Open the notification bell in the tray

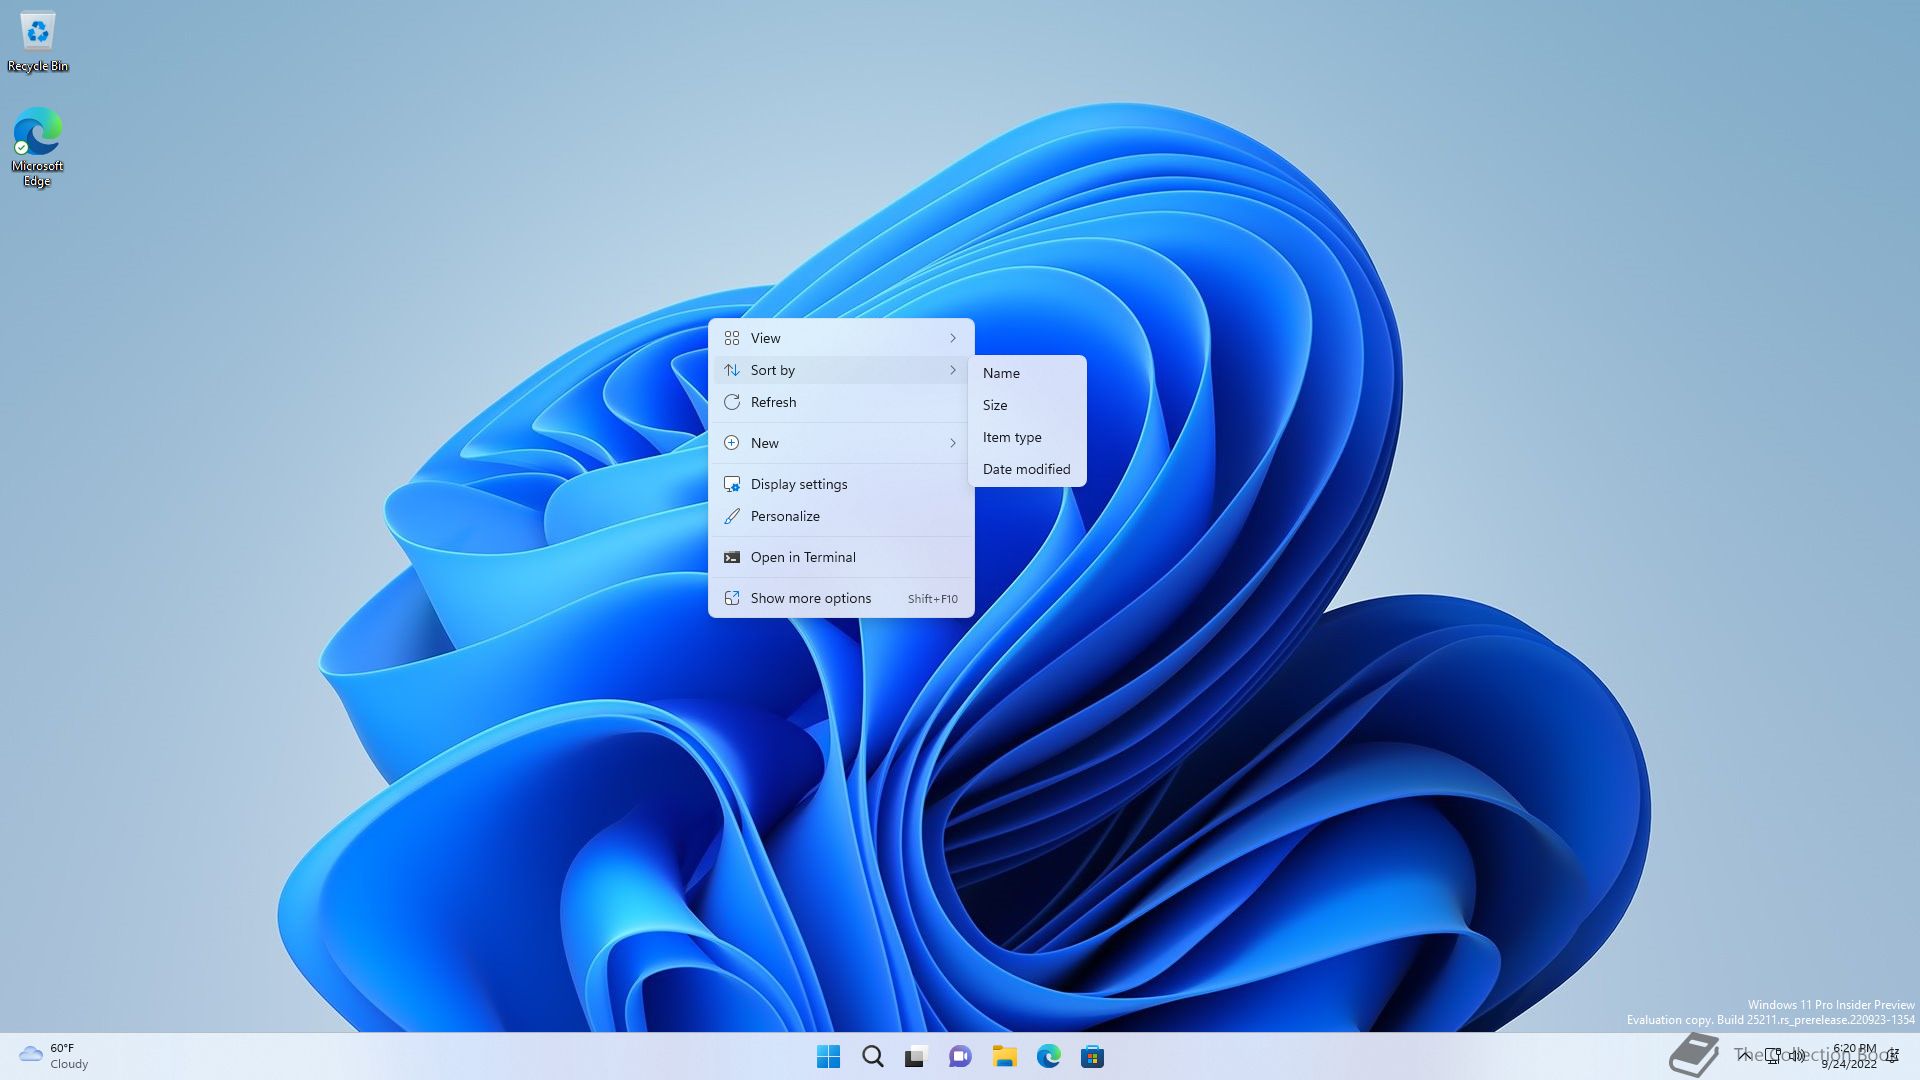pos(1893,1056)
